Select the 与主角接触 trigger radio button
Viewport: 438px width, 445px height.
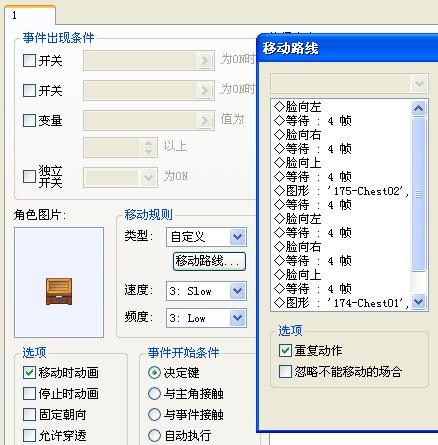(x=154, y=393)
